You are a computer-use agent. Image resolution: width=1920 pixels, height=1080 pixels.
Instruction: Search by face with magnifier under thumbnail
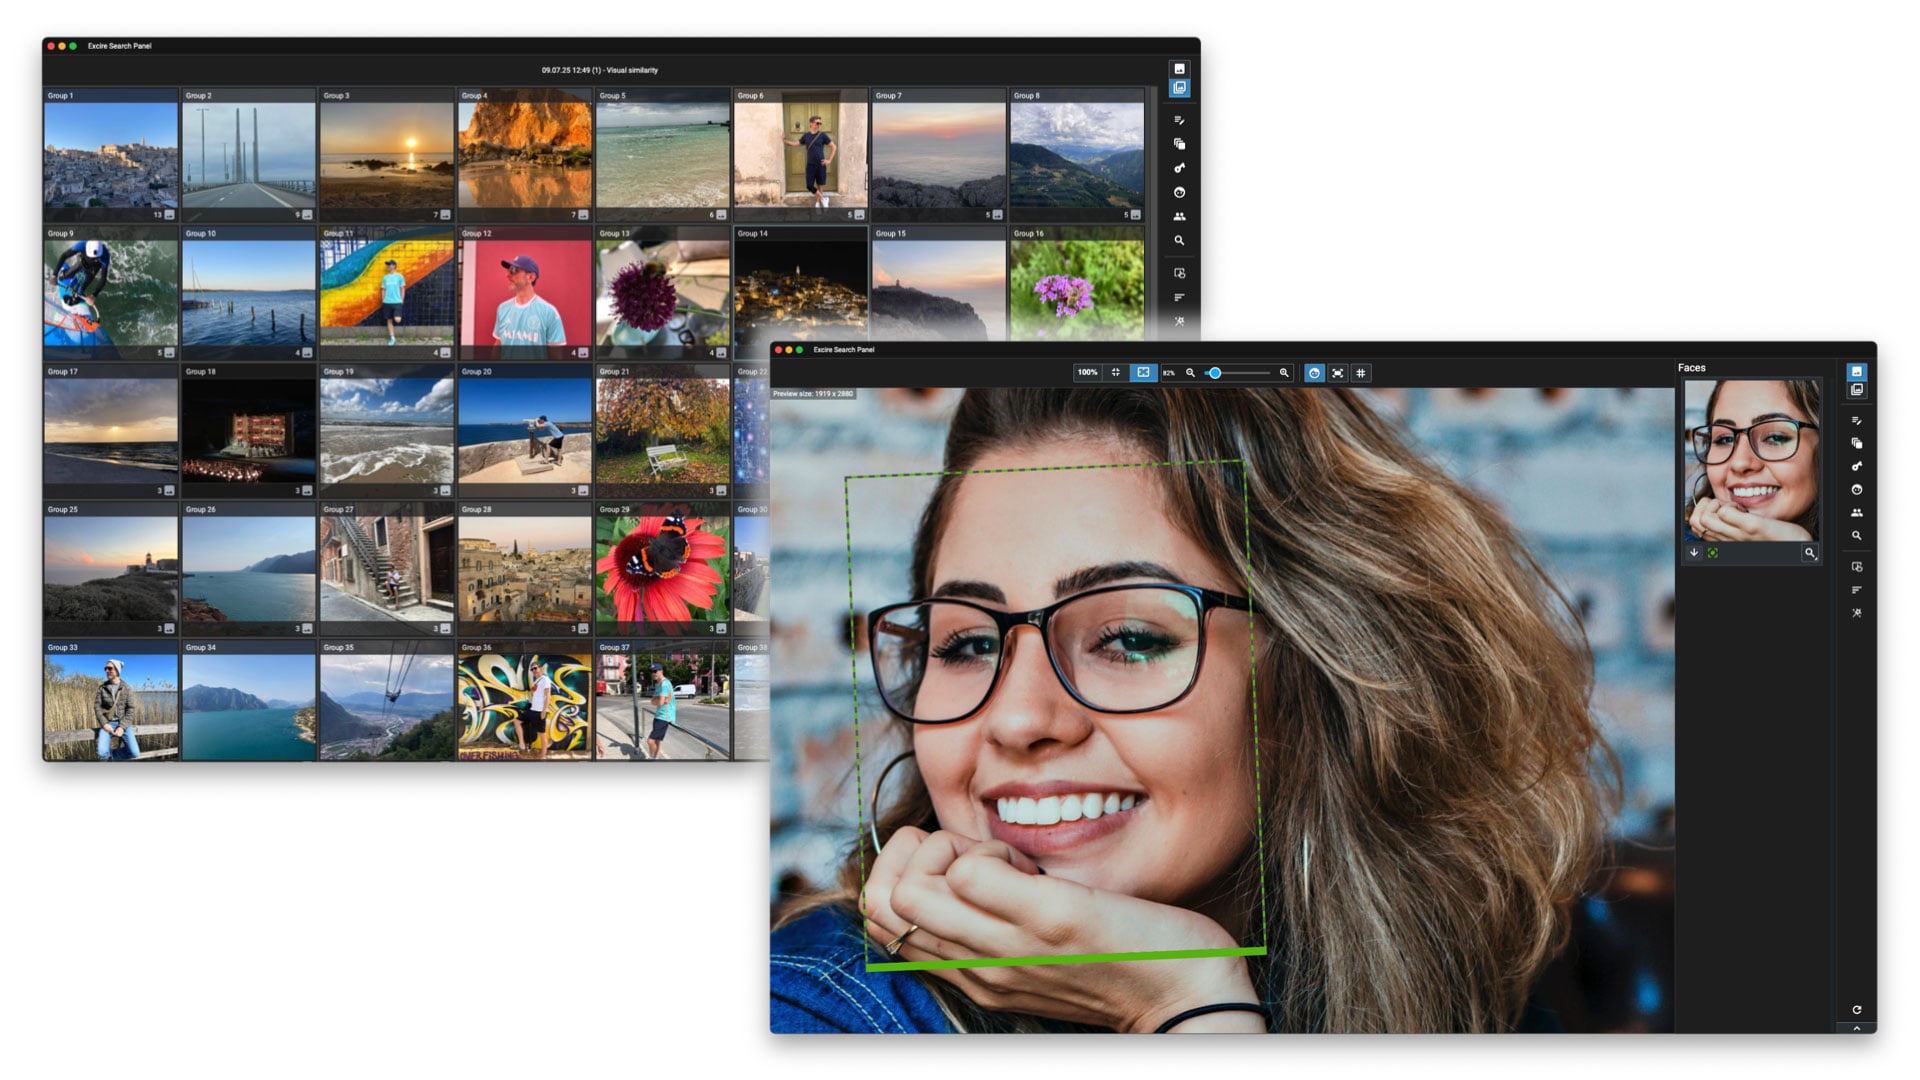(x=1809, y=553)
